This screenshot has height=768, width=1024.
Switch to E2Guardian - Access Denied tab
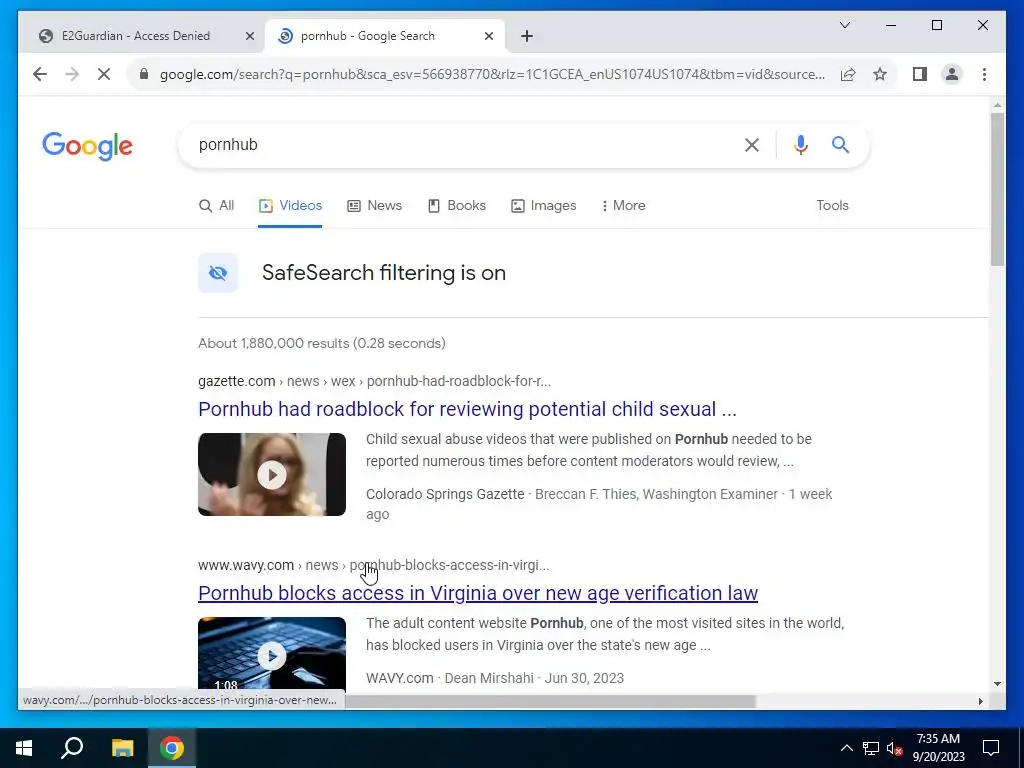click(x=136, y=36)
